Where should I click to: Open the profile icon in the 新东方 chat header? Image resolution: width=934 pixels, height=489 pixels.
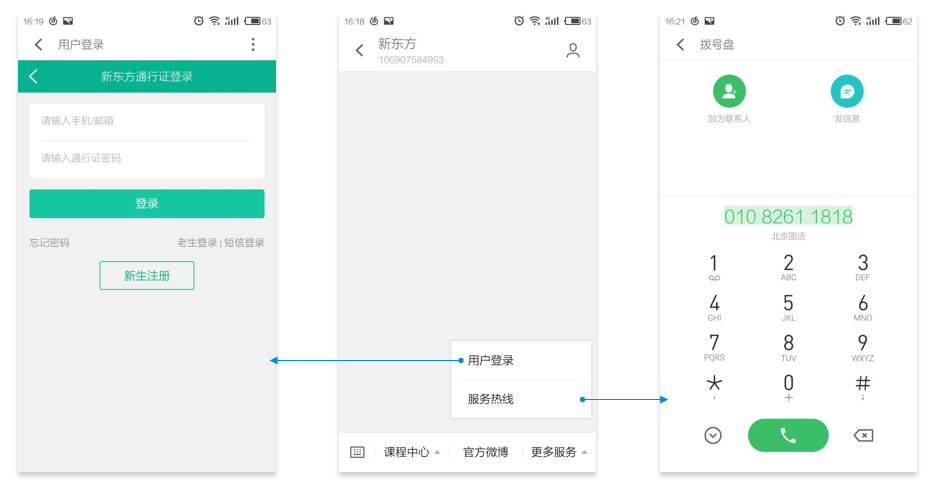click(x=573, y=51)
